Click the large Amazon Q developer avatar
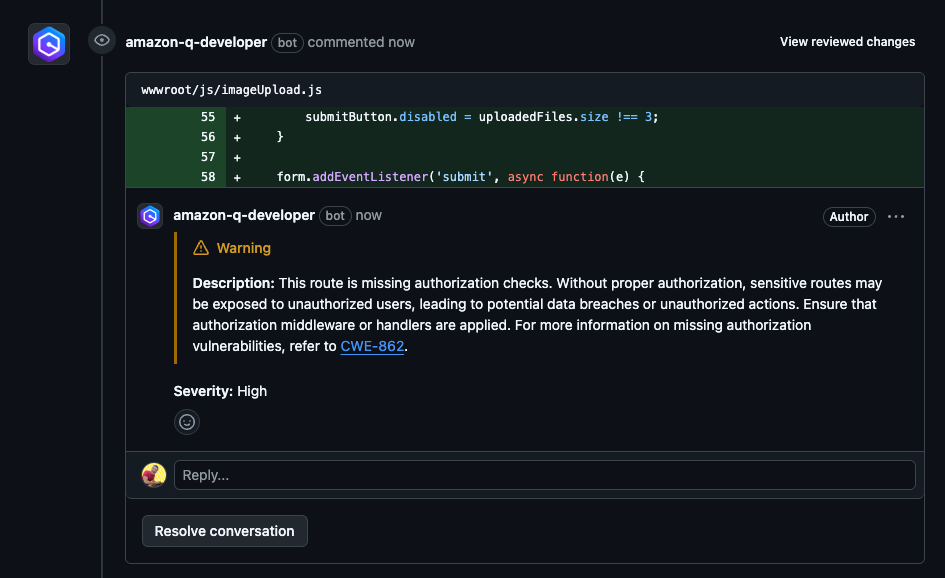 pyautogui.click(x=49, y=44)
